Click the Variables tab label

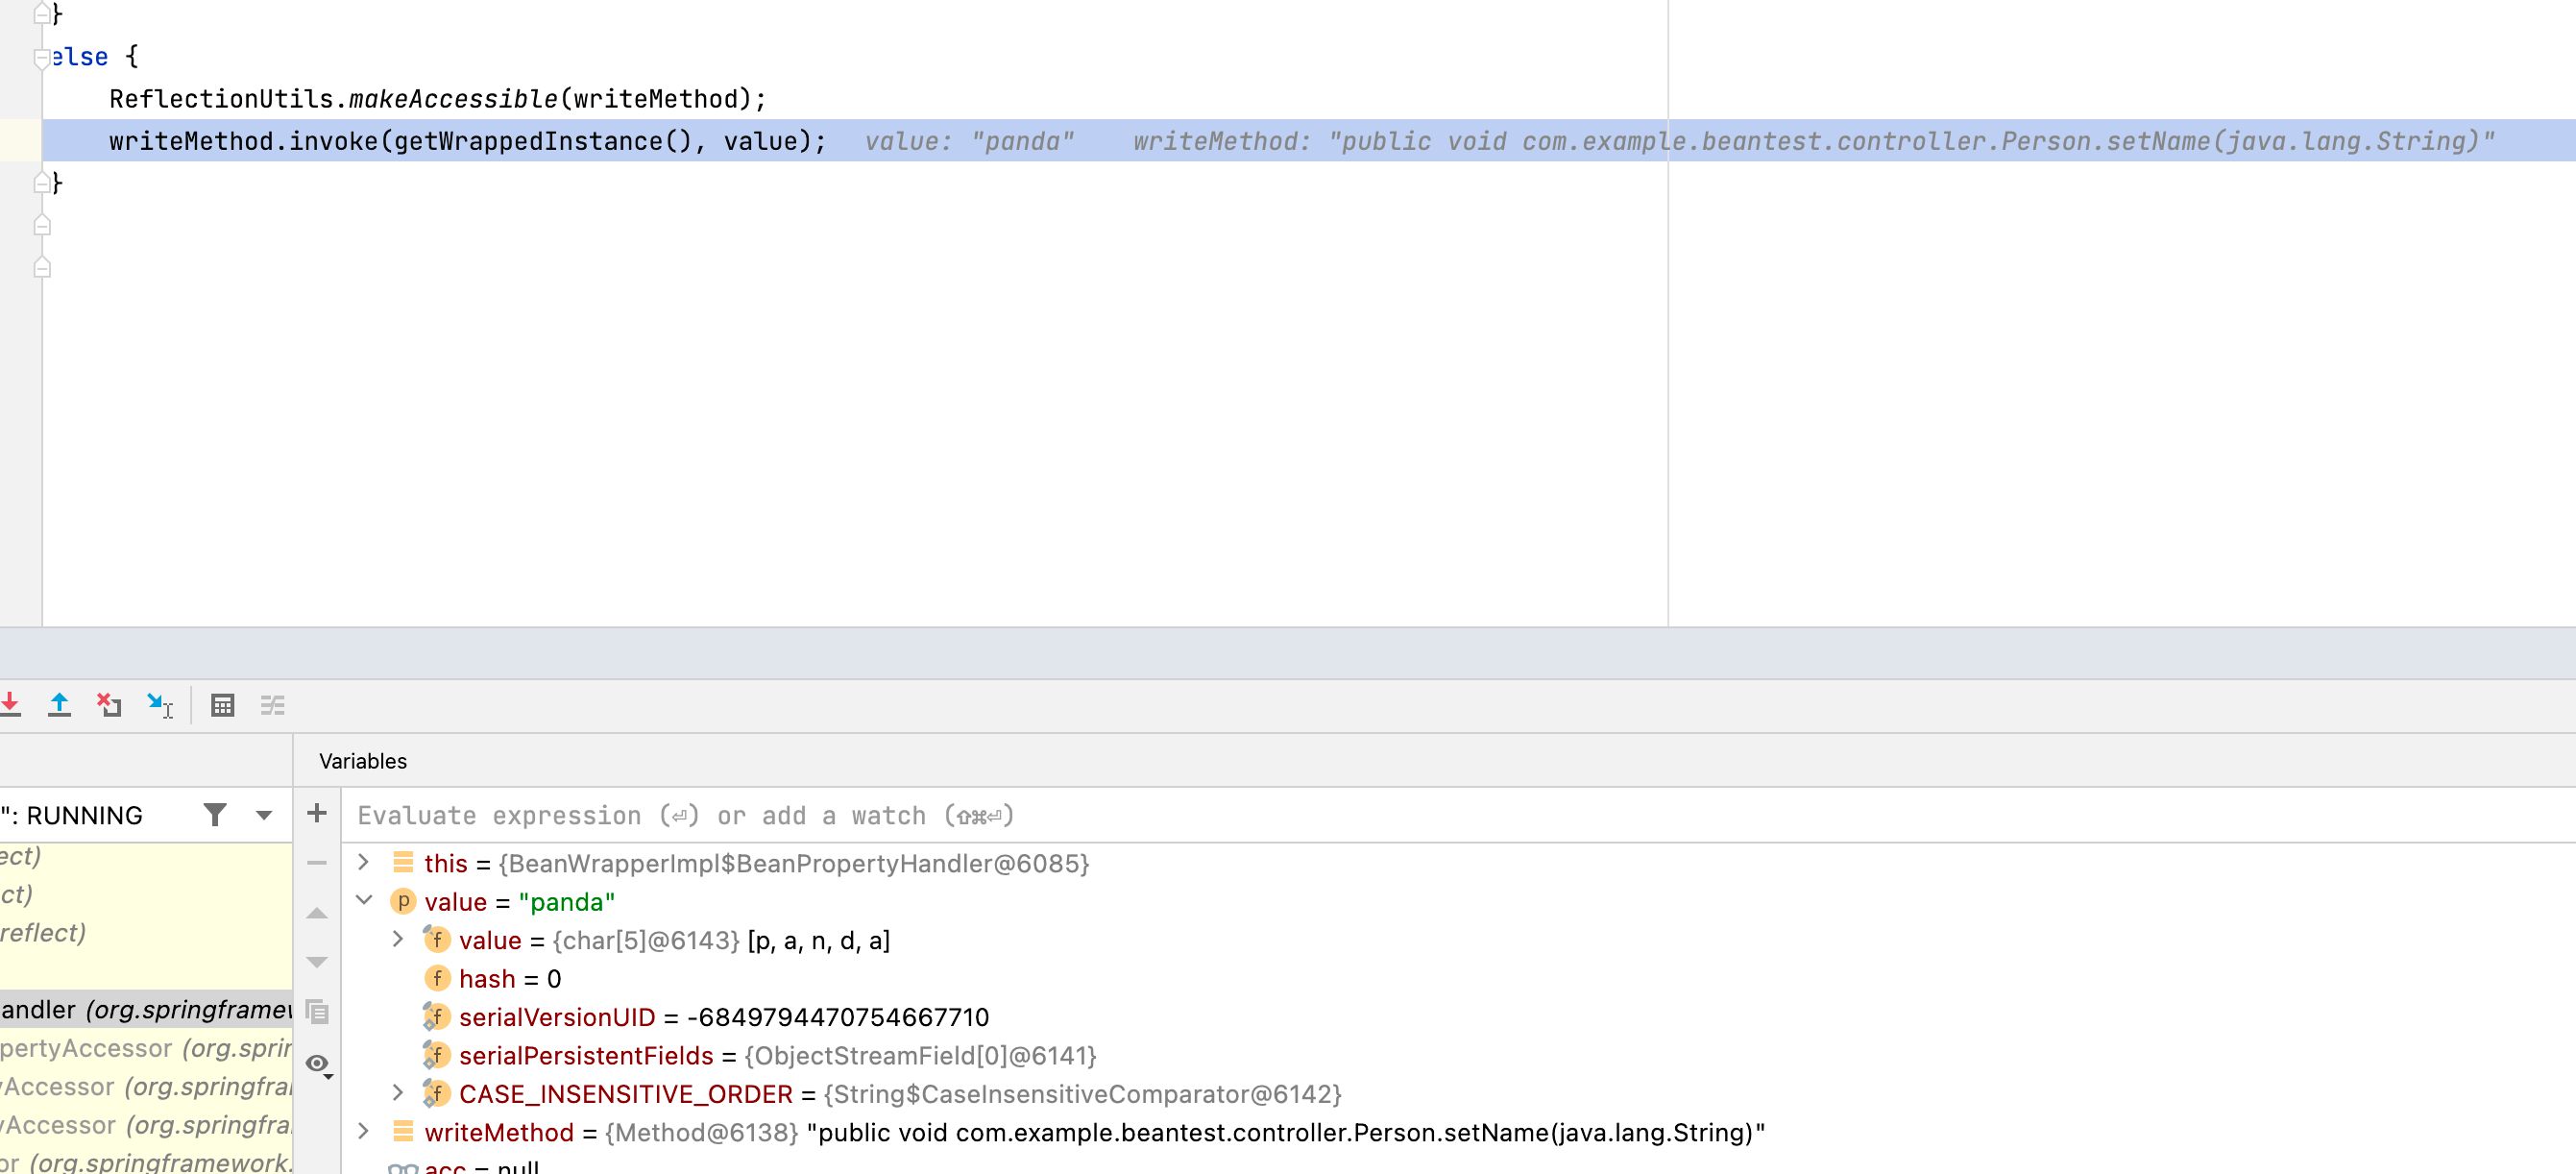[363, 761]
